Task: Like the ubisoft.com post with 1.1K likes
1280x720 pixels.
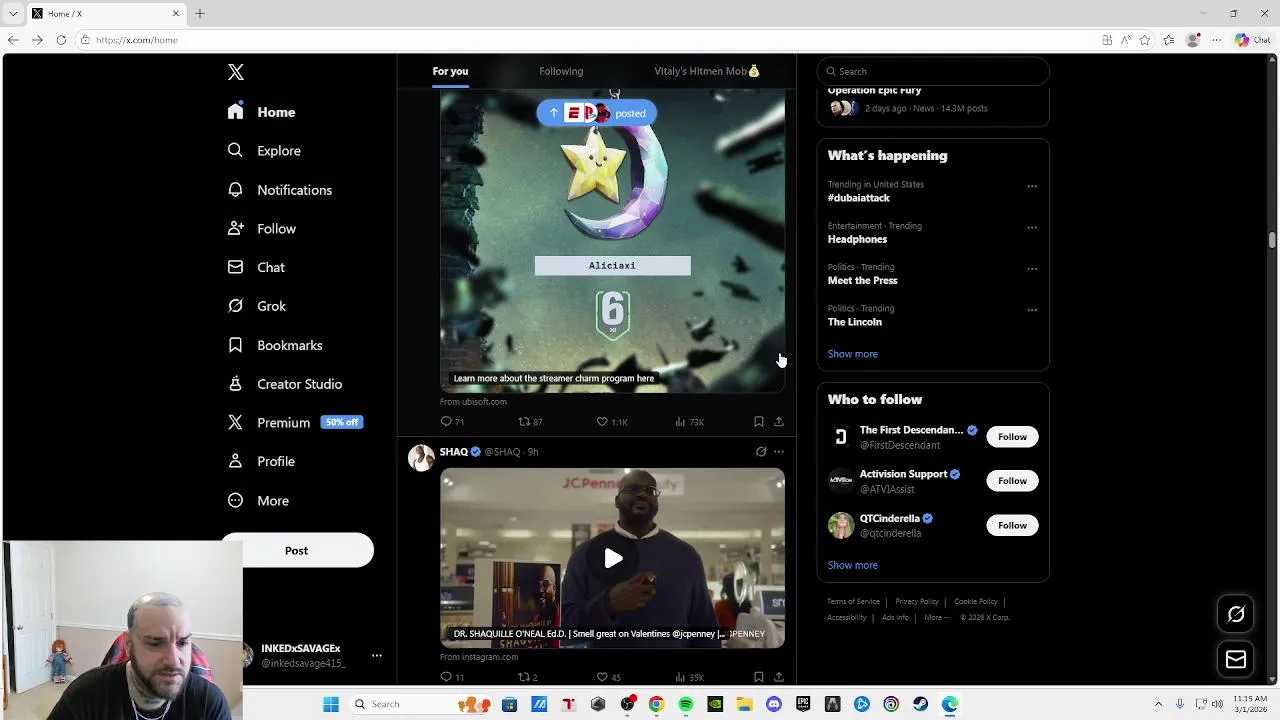Action: coord(612,422)
